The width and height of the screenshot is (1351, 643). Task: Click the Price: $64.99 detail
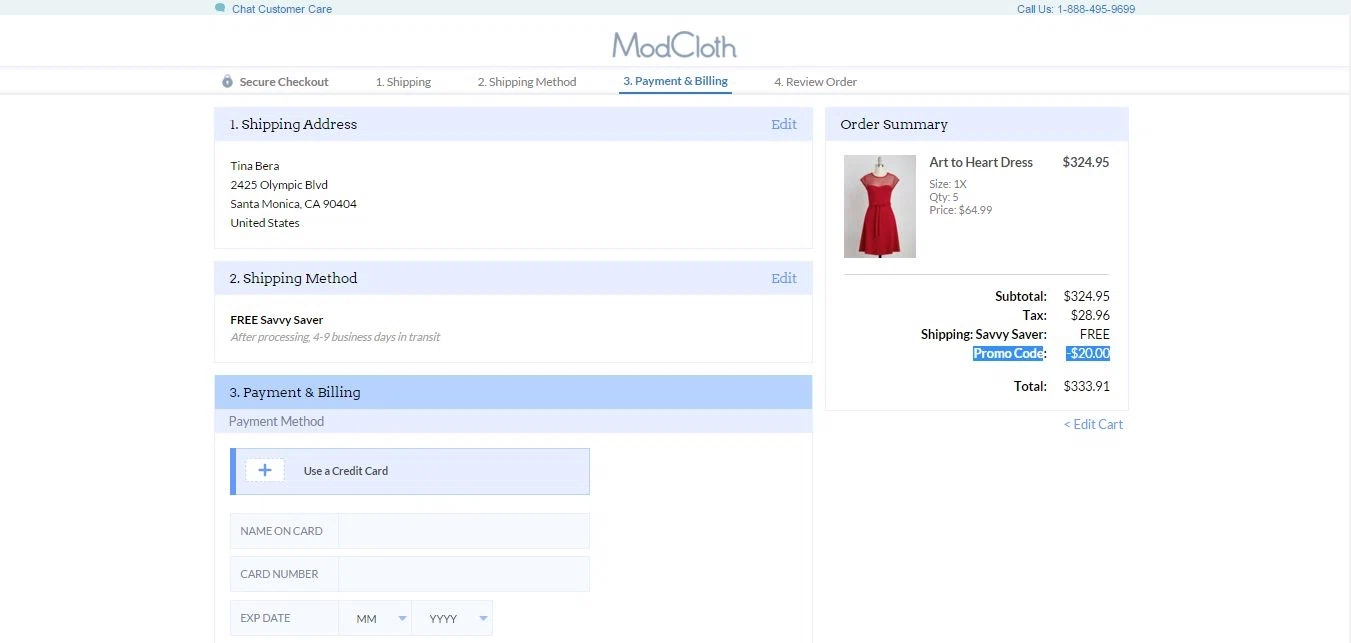[x=961, y=210]
